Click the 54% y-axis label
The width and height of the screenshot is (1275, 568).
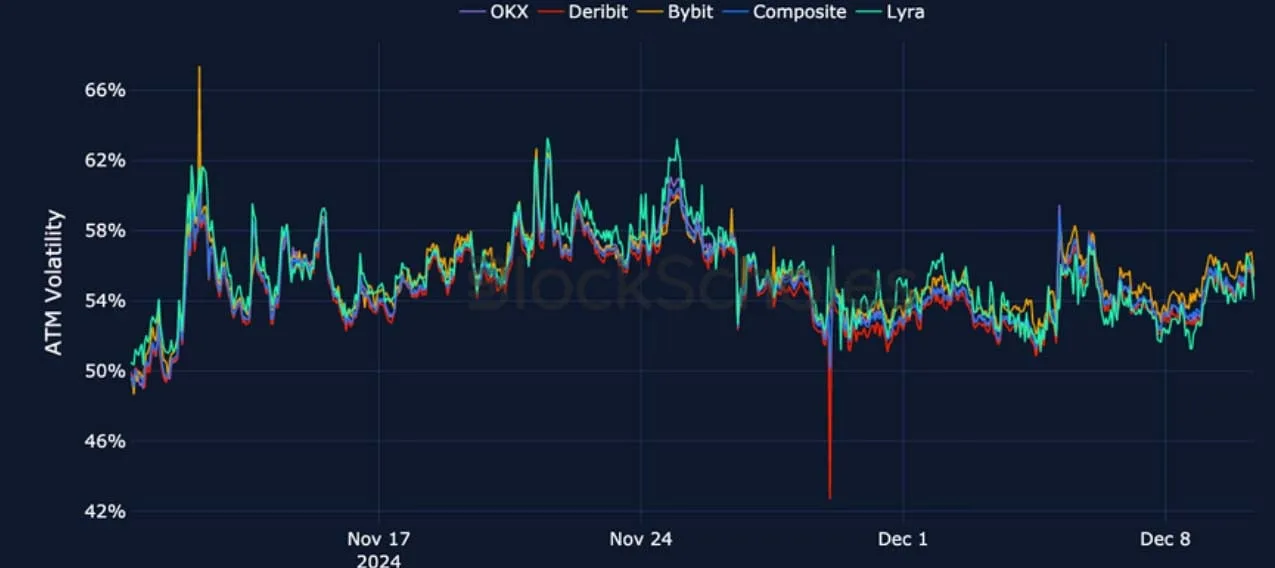[104, 300]
